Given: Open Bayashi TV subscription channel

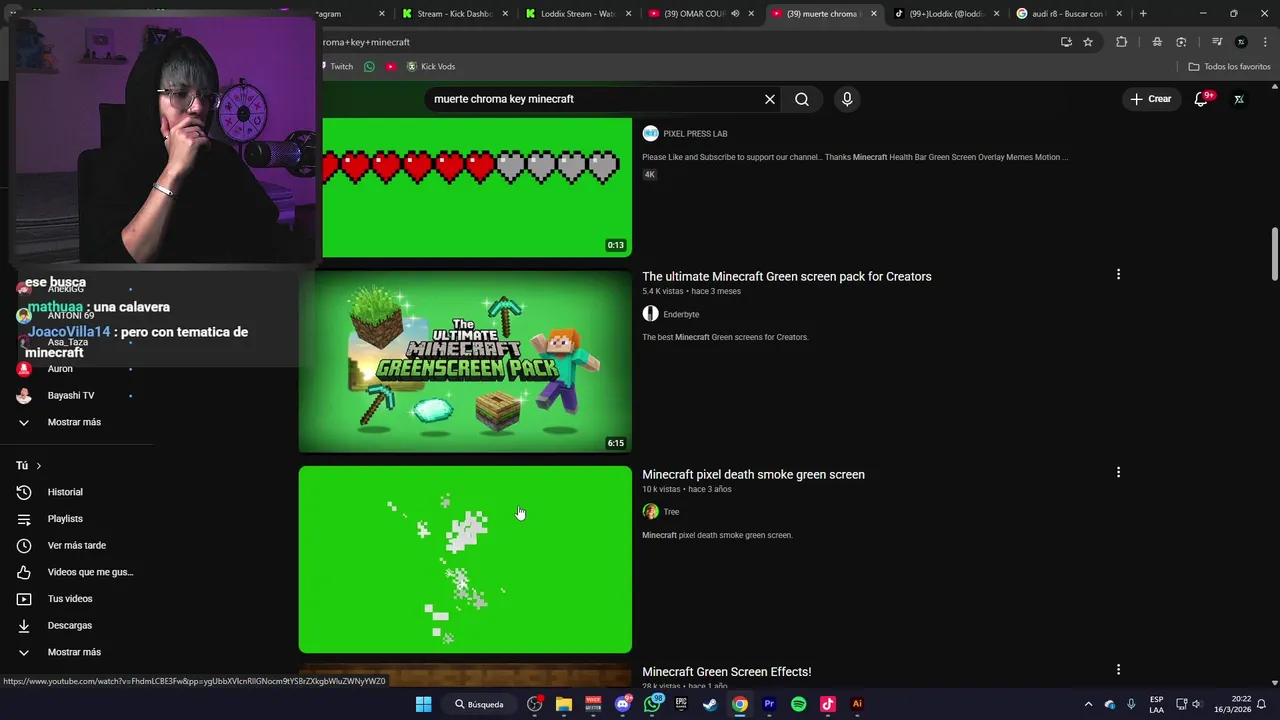Looking at the screenshot, I should (71, 395).
